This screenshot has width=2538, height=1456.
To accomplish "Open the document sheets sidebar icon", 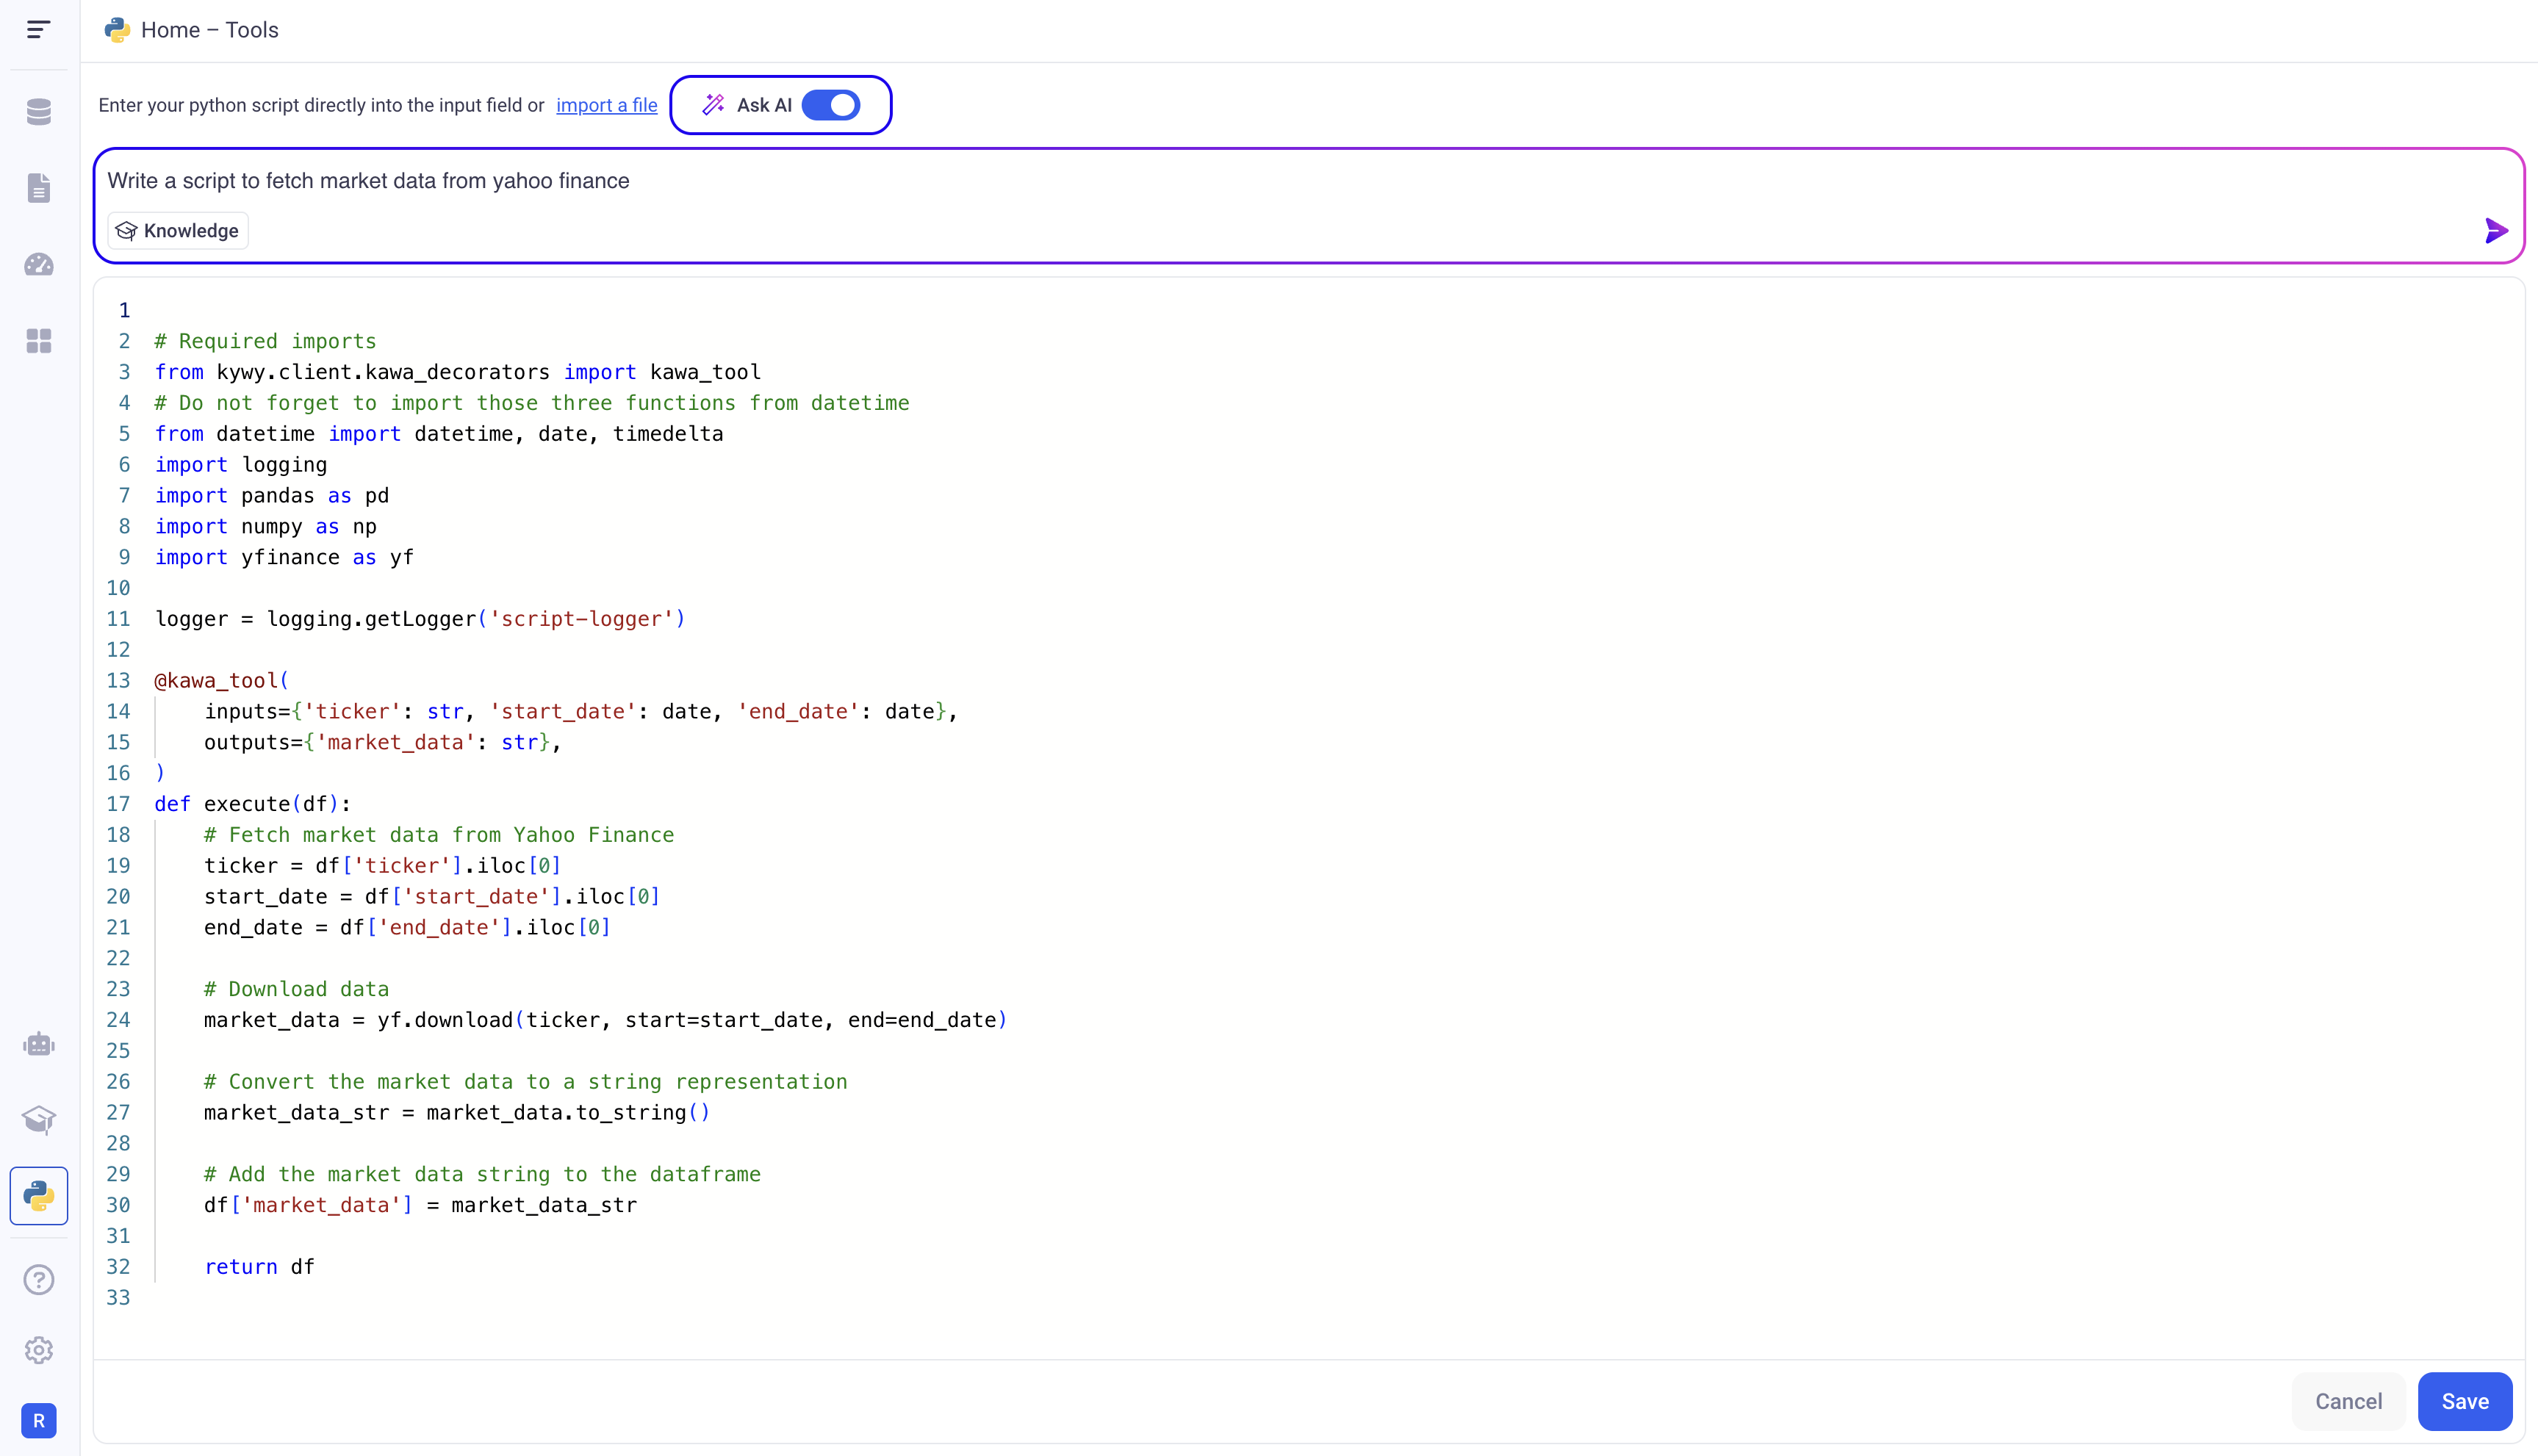I will point(38,188).
